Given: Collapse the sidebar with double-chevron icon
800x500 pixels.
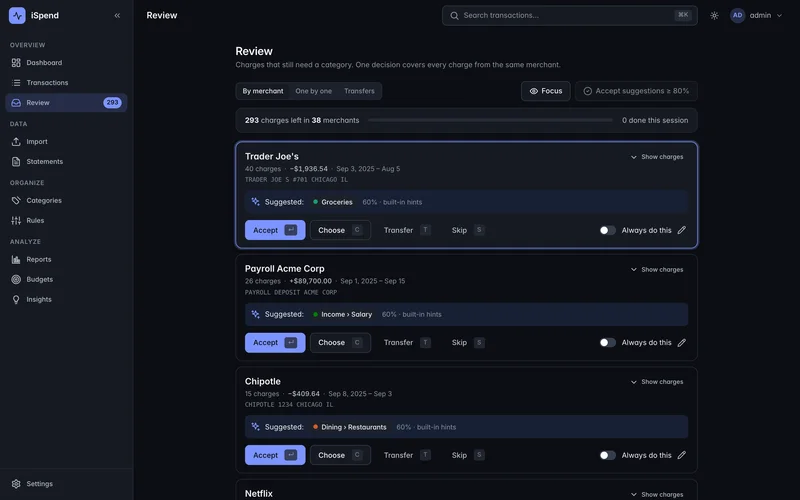Looking at the screenshot, I should [x=117, y=15].
